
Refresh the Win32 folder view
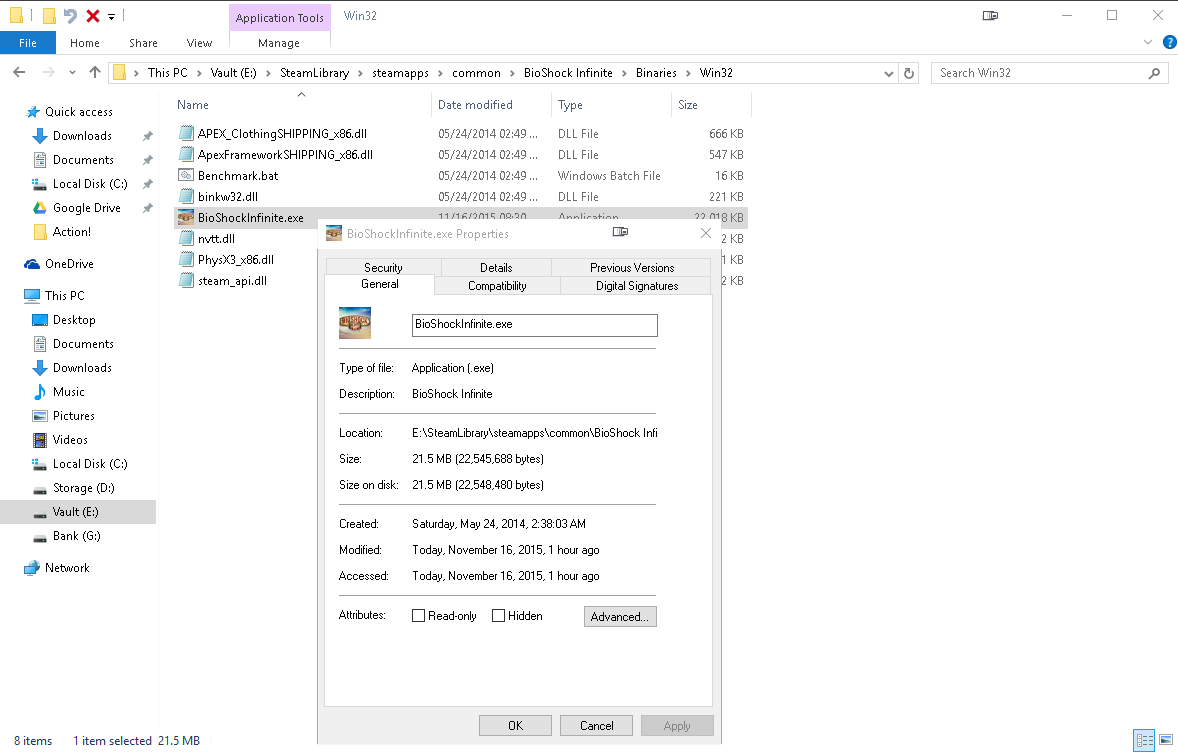[x=909, y=73]
